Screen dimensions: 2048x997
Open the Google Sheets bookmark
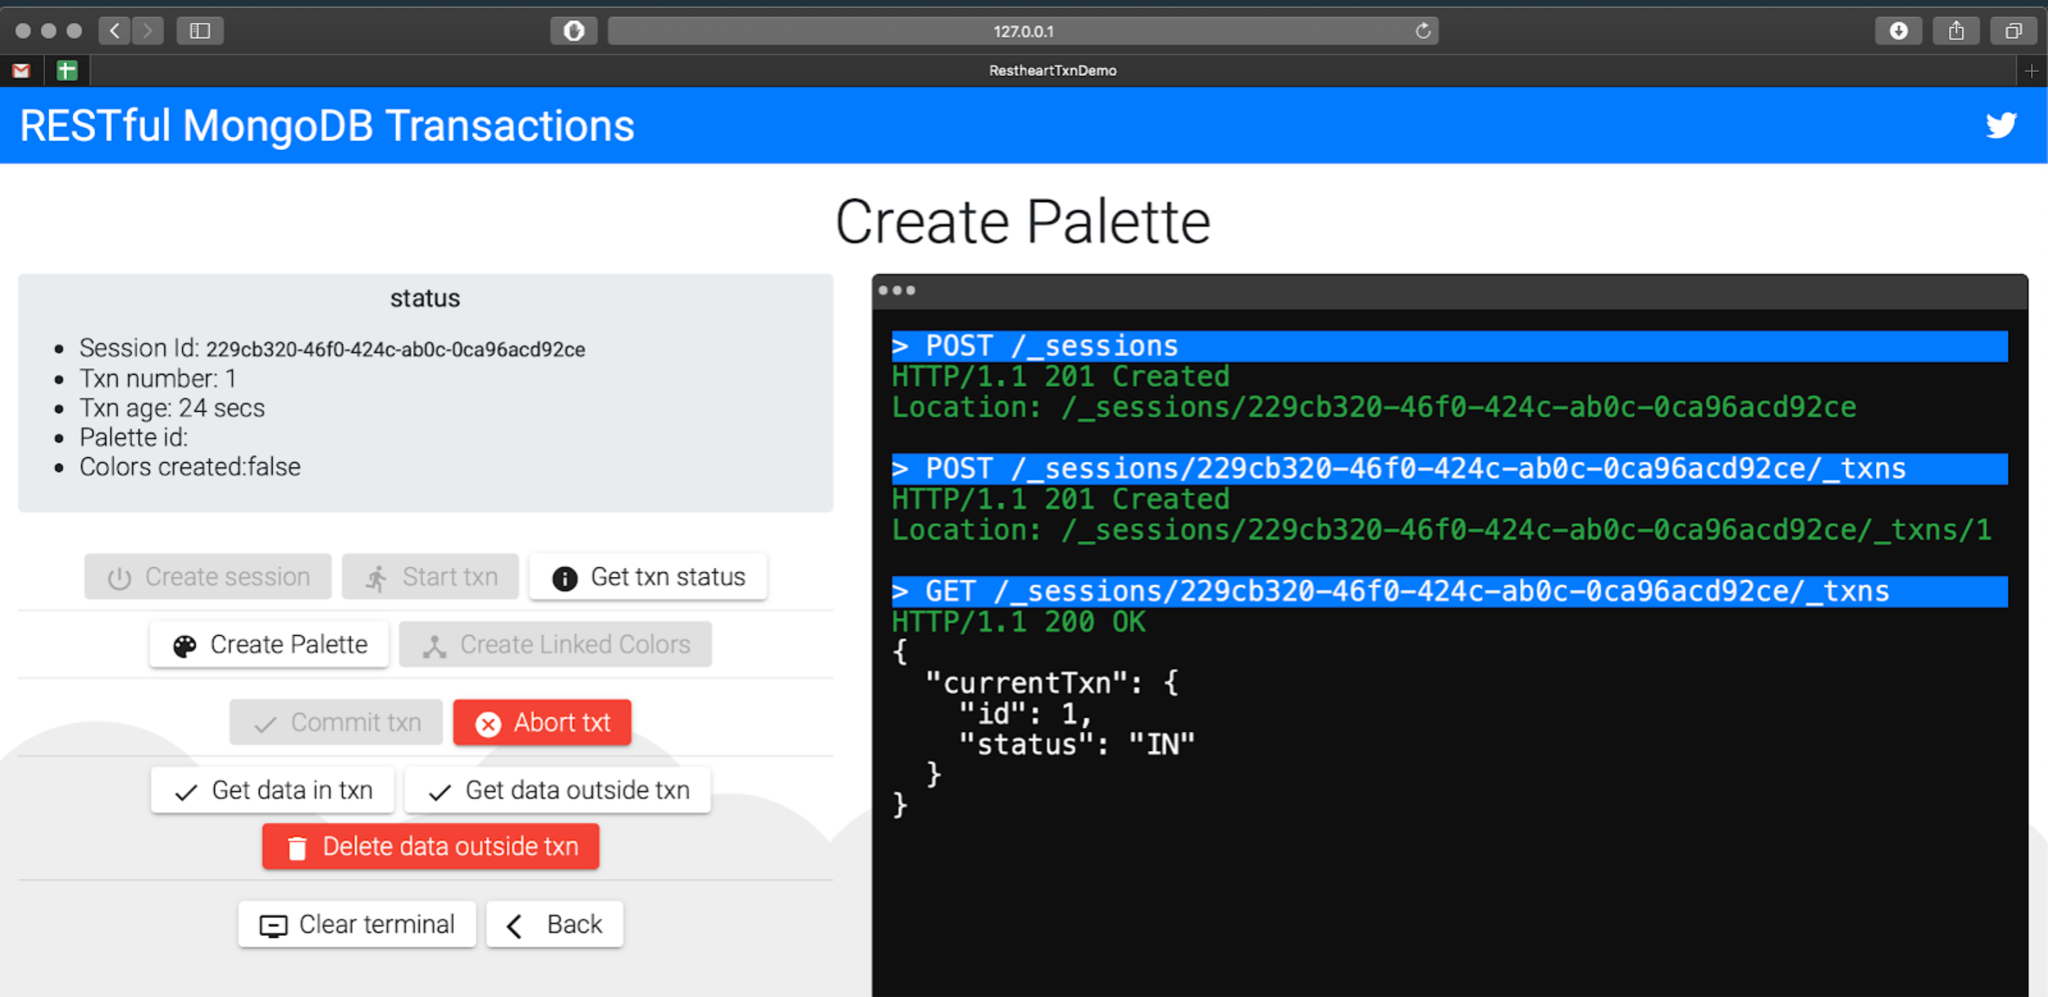[x=66, y=70]
